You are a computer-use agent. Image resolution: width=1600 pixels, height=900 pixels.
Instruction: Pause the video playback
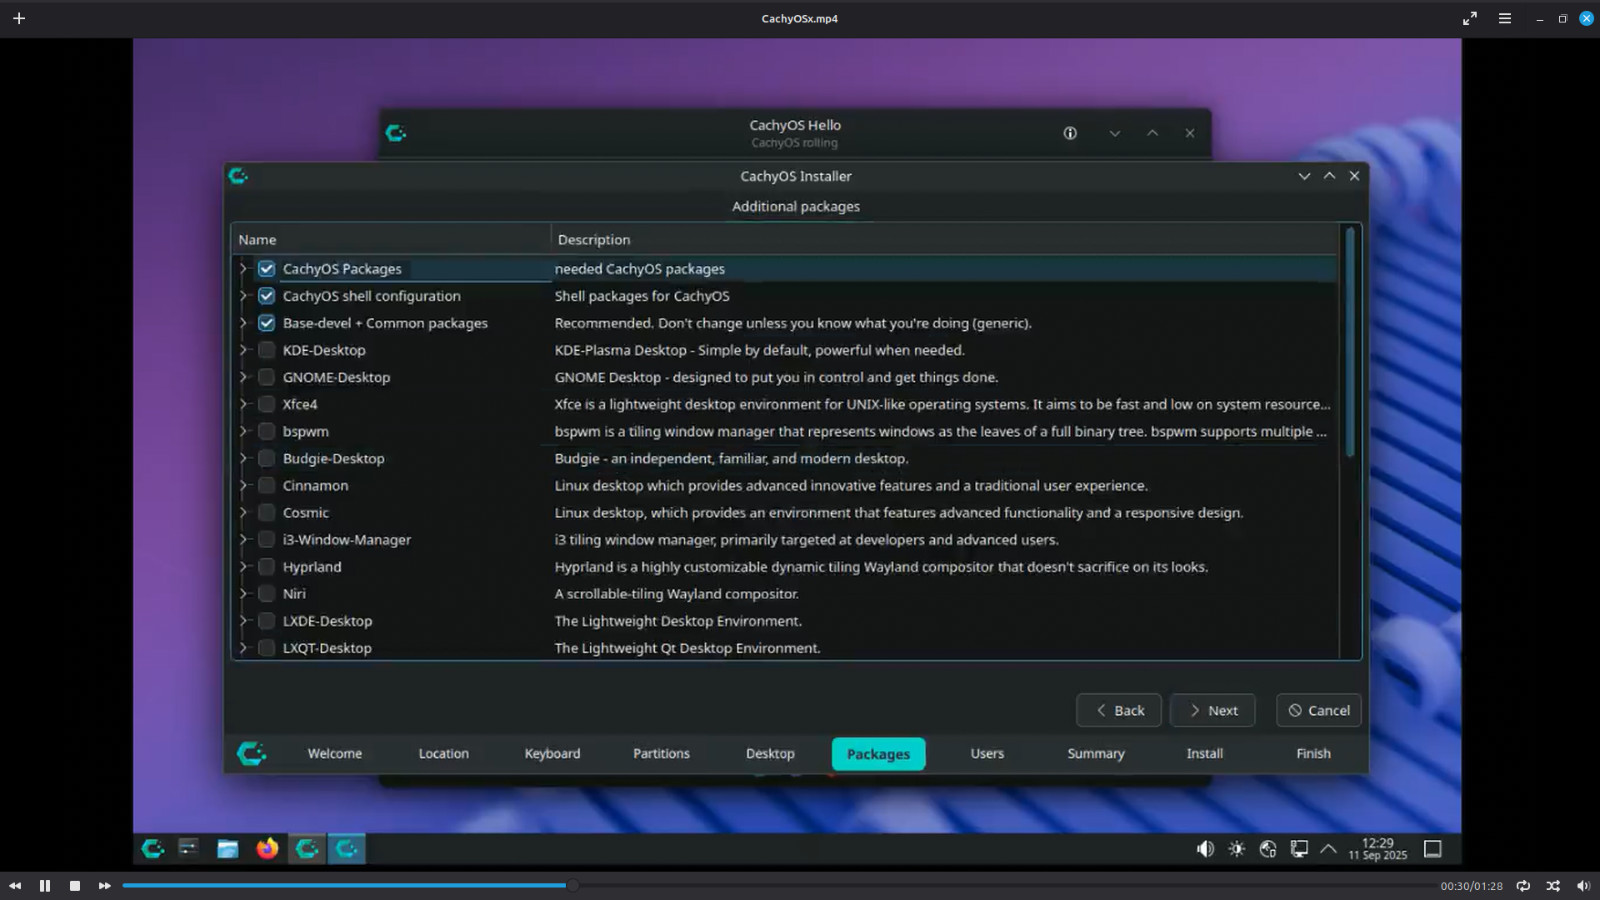[x=45, y=886]
